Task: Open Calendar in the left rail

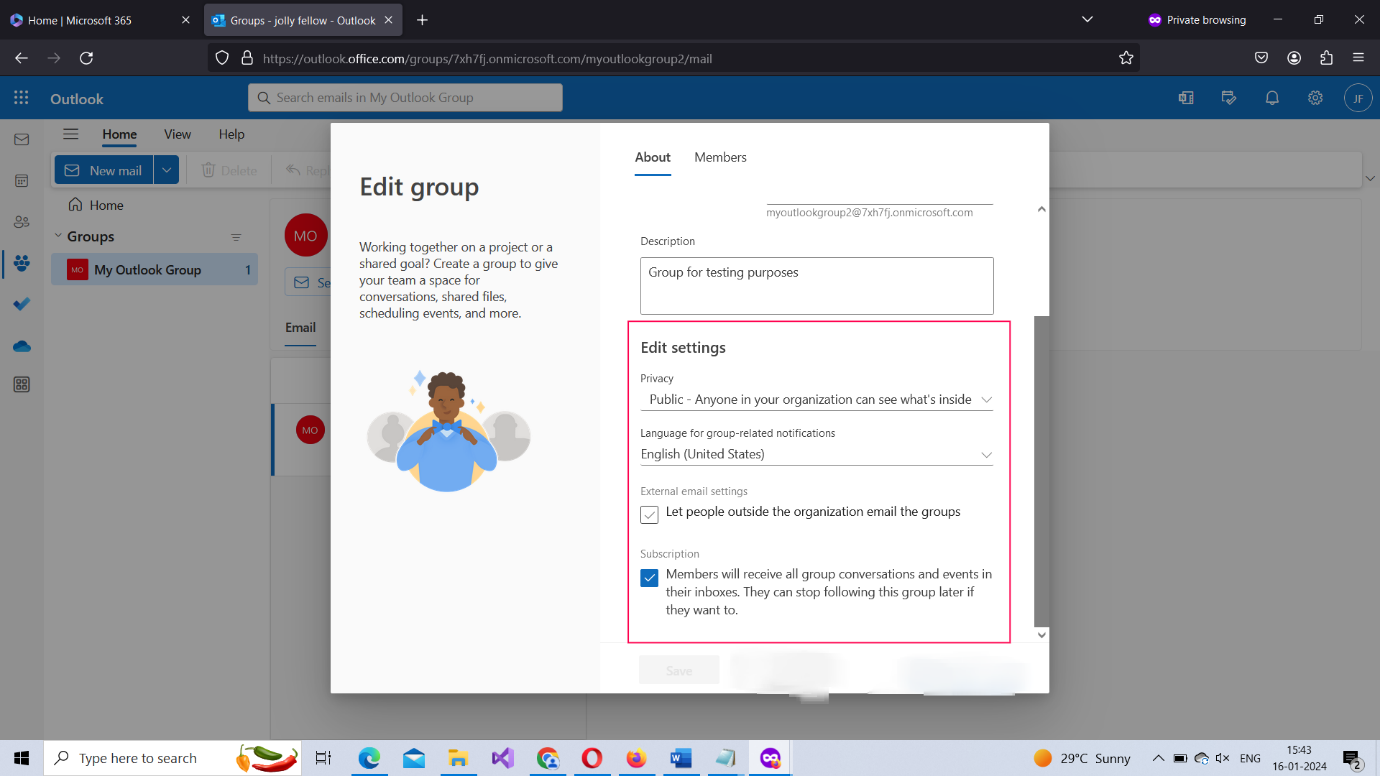Action: 21,181
